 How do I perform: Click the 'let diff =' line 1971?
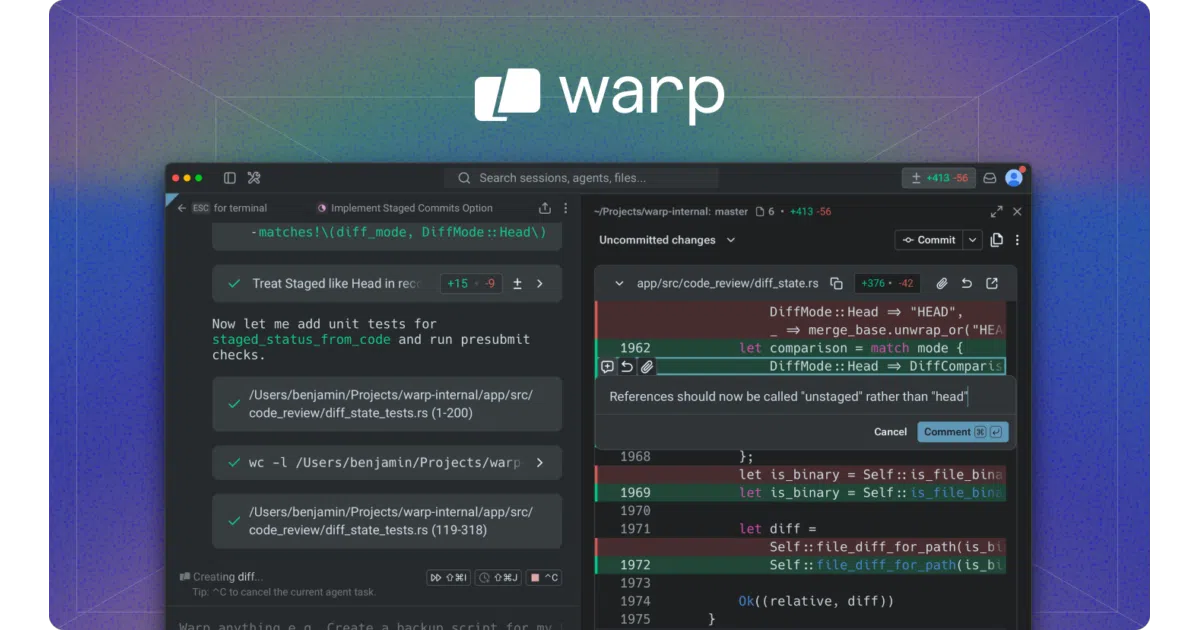pos(779,529)
